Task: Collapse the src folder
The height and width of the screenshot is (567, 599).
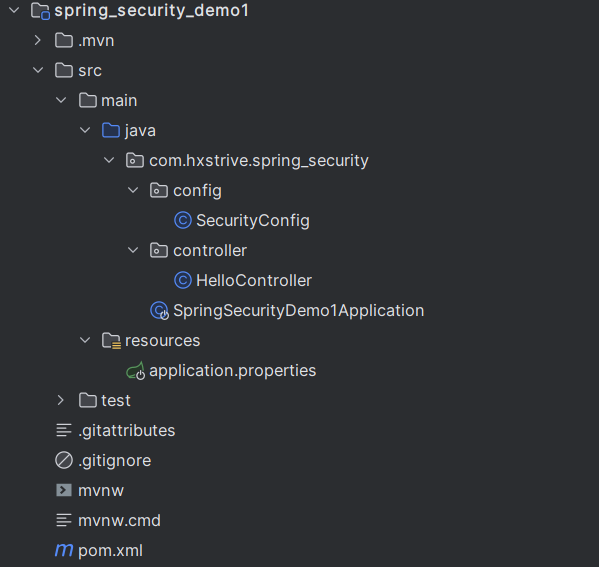Action: [x=38, y=70]
